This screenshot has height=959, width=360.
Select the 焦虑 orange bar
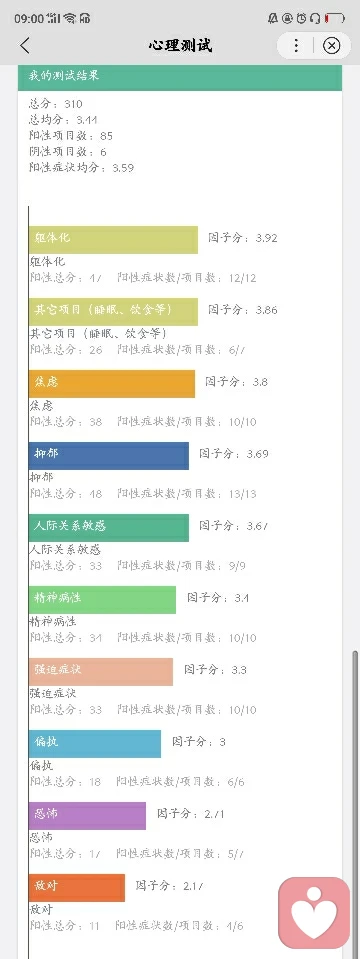point(112,383)
